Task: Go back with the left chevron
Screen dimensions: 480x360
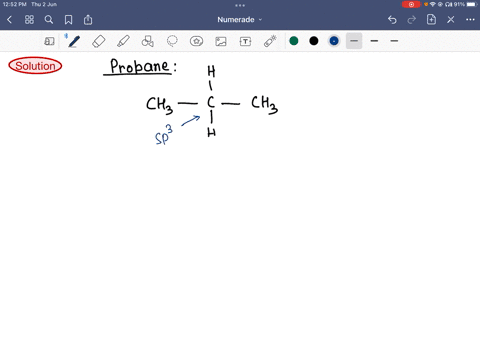Action: [x=9, y=20]
